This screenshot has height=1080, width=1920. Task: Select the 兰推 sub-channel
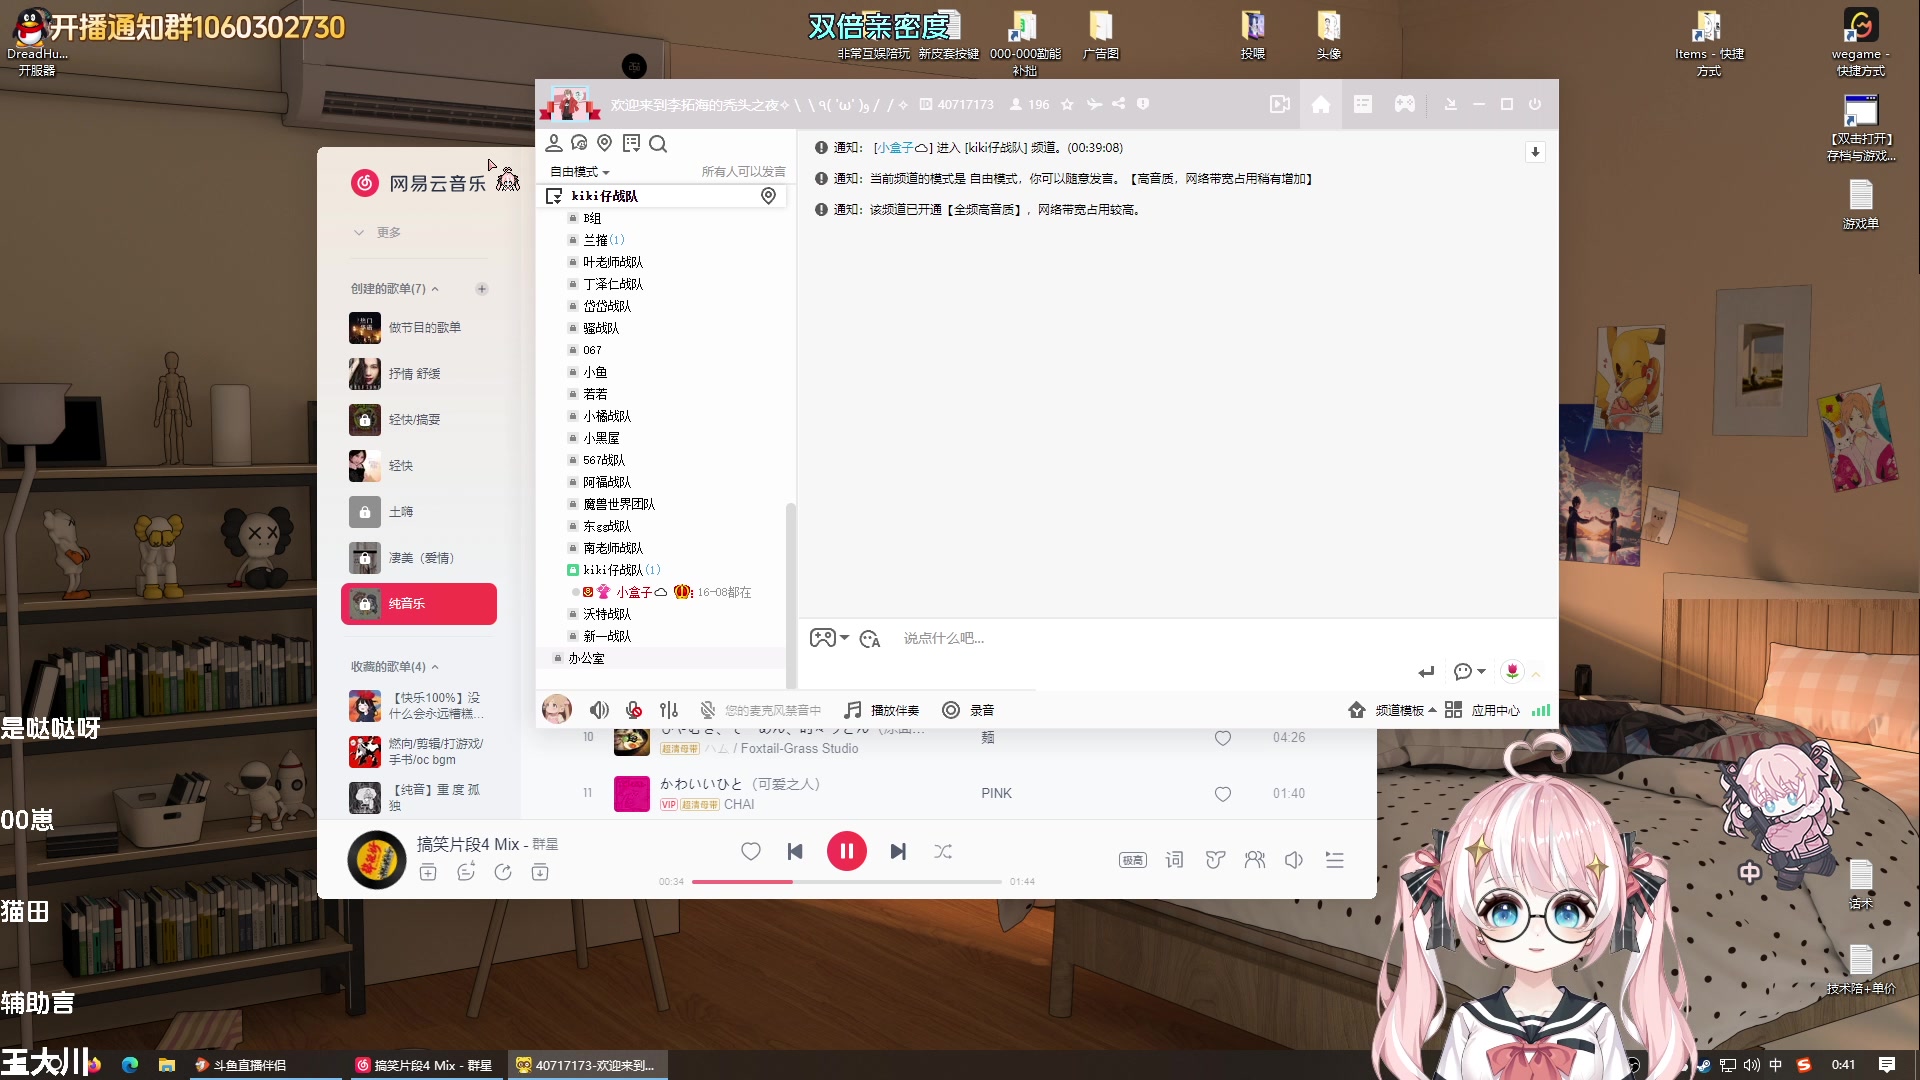click(603, 240)
